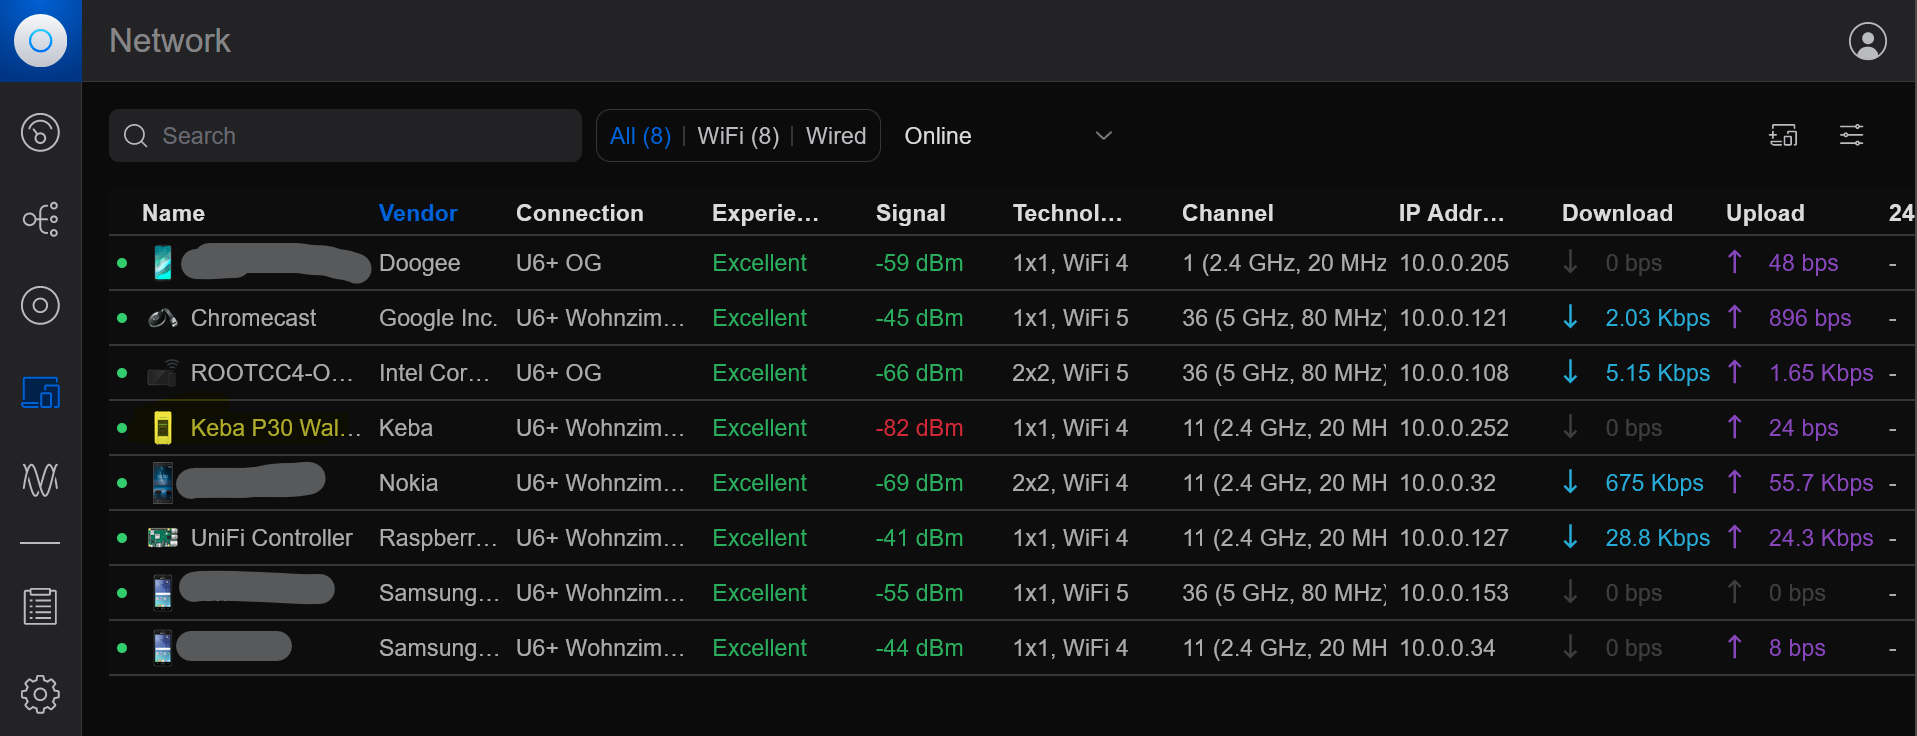The image size is (1917, 736).
Task: Click the Keba P30 wallbox icon
Action: pos(163,428)
